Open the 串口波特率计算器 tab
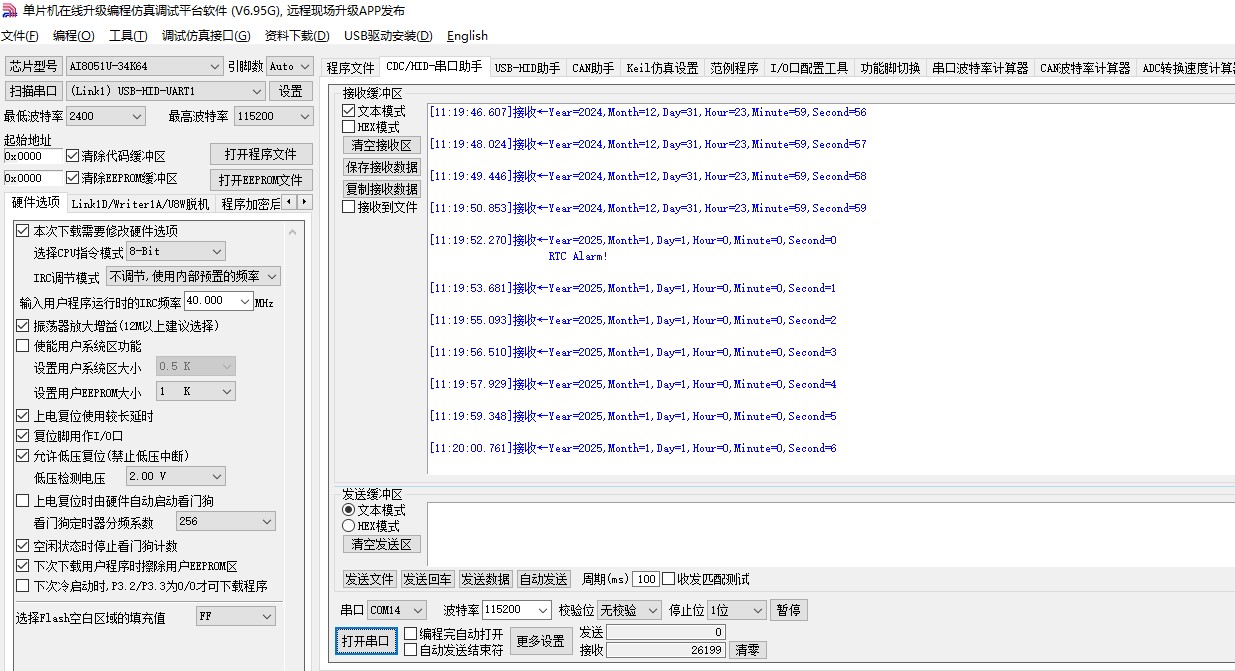The image size is (1235, 671). click(x=980, y=68)
